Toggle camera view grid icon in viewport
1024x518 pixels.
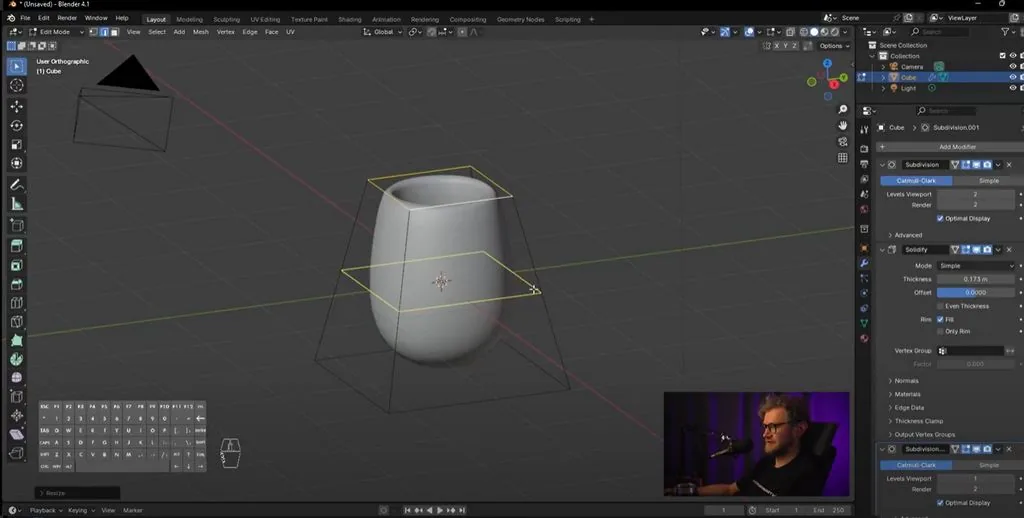842,157
